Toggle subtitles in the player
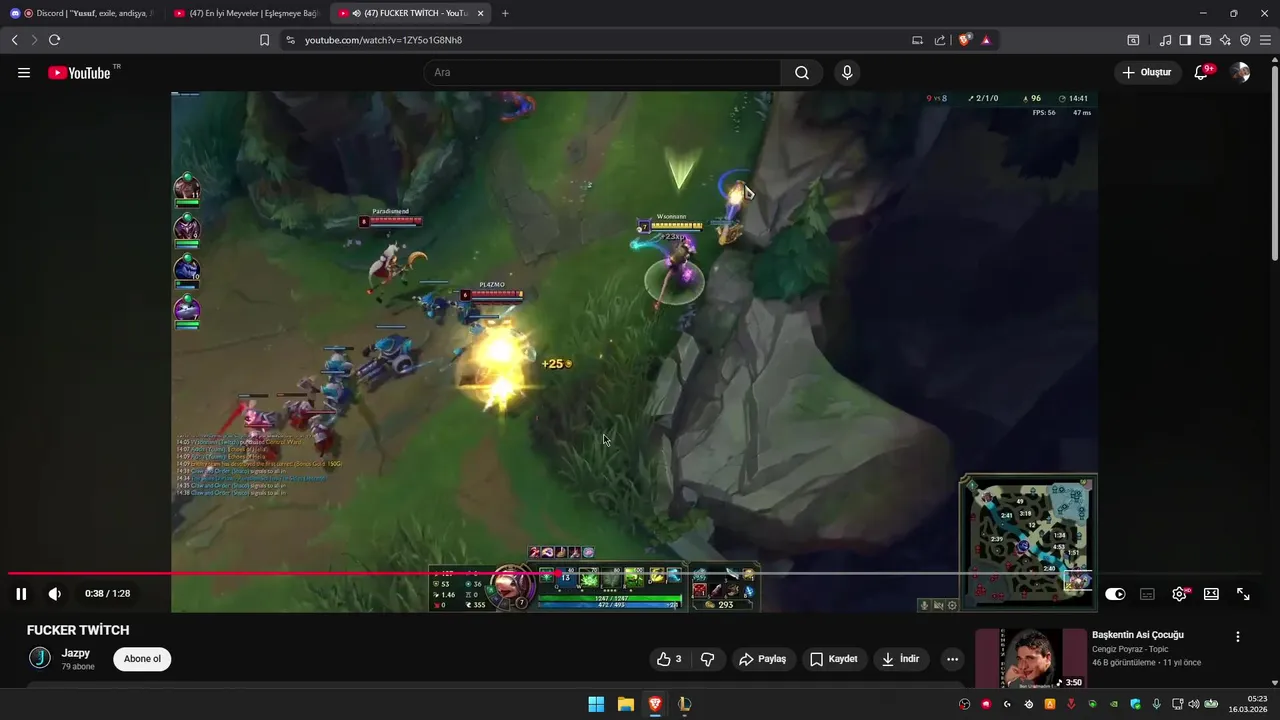 point(1147,594)
